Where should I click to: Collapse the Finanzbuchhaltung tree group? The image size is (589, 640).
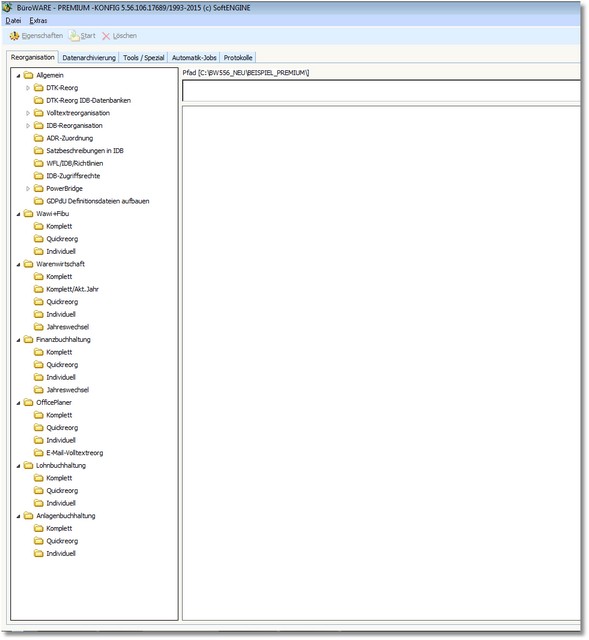point(18,340)
